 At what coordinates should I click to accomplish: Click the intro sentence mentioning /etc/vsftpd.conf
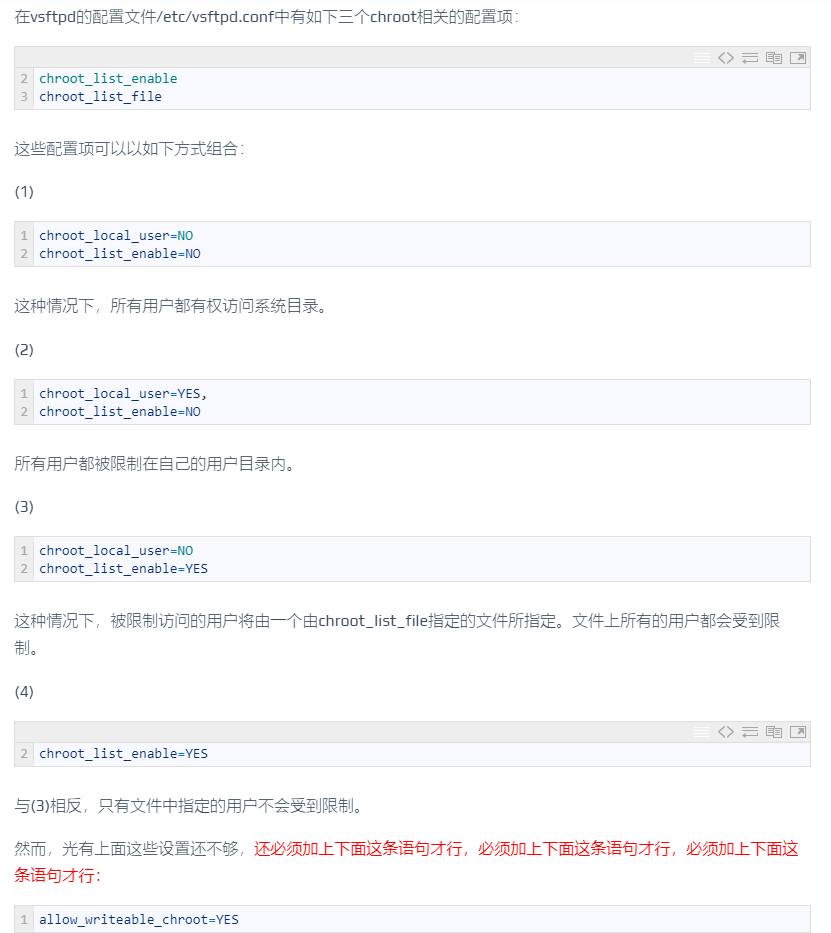point(266,17)
